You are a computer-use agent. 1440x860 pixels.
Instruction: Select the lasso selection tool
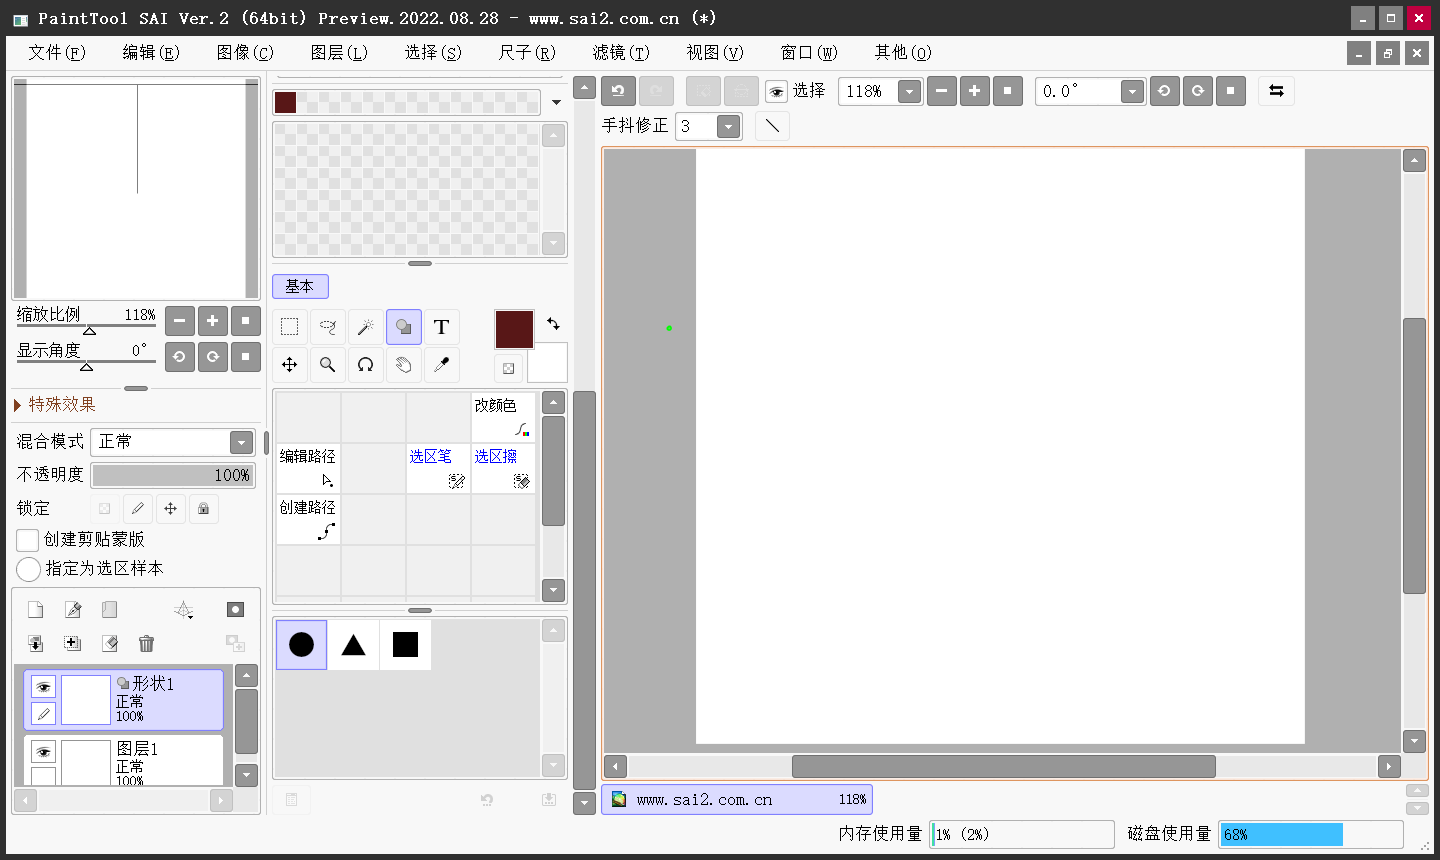click(327, 327)
